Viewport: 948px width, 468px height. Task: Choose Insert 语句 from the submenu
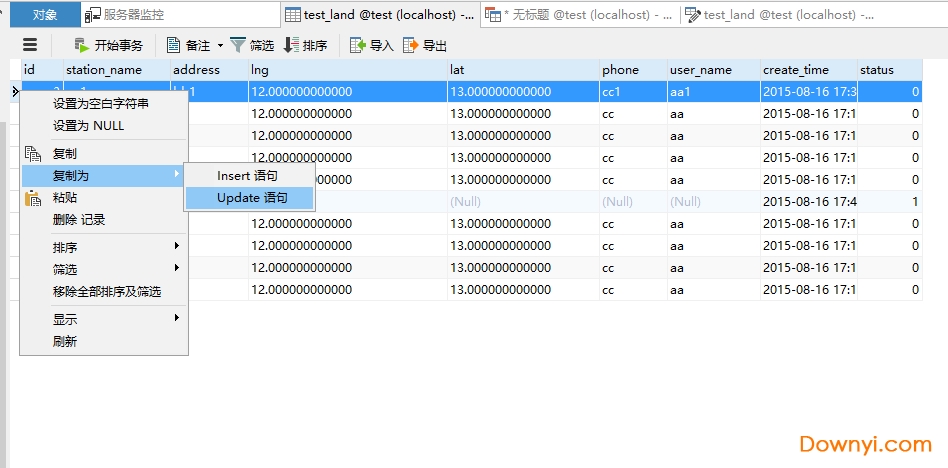247,176
